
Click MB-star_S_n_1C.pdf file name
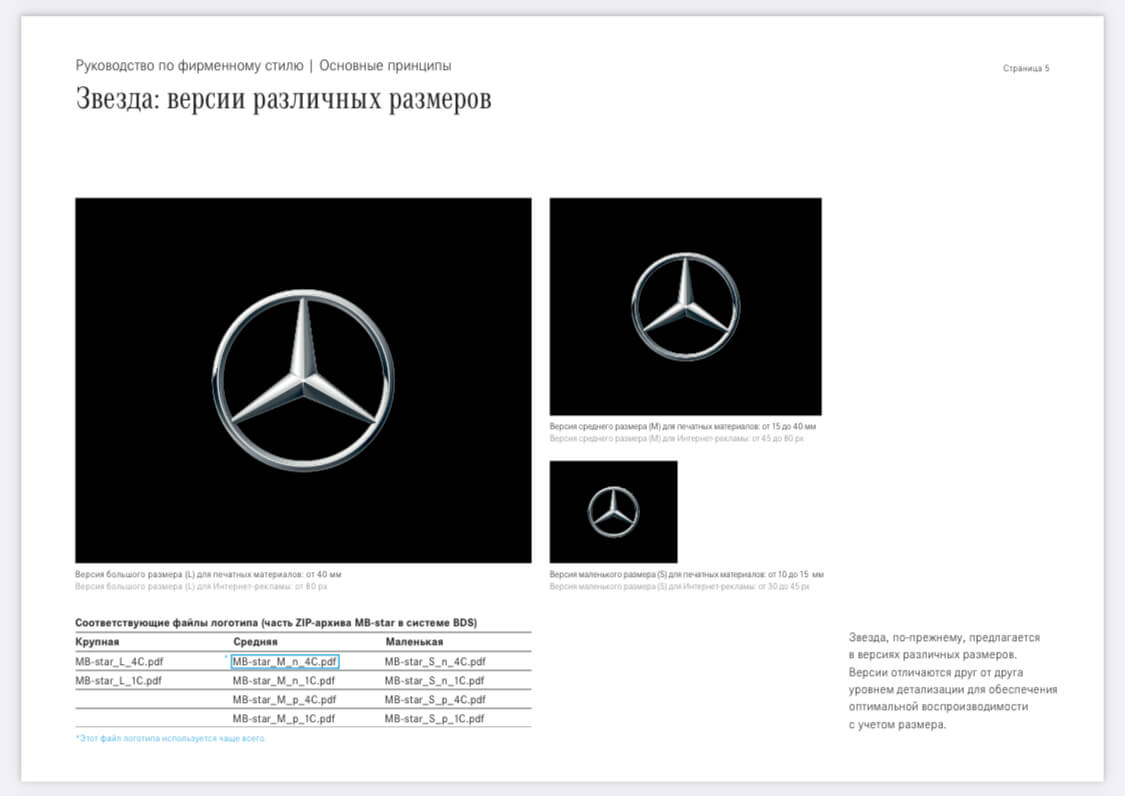[x=434, y=680]
